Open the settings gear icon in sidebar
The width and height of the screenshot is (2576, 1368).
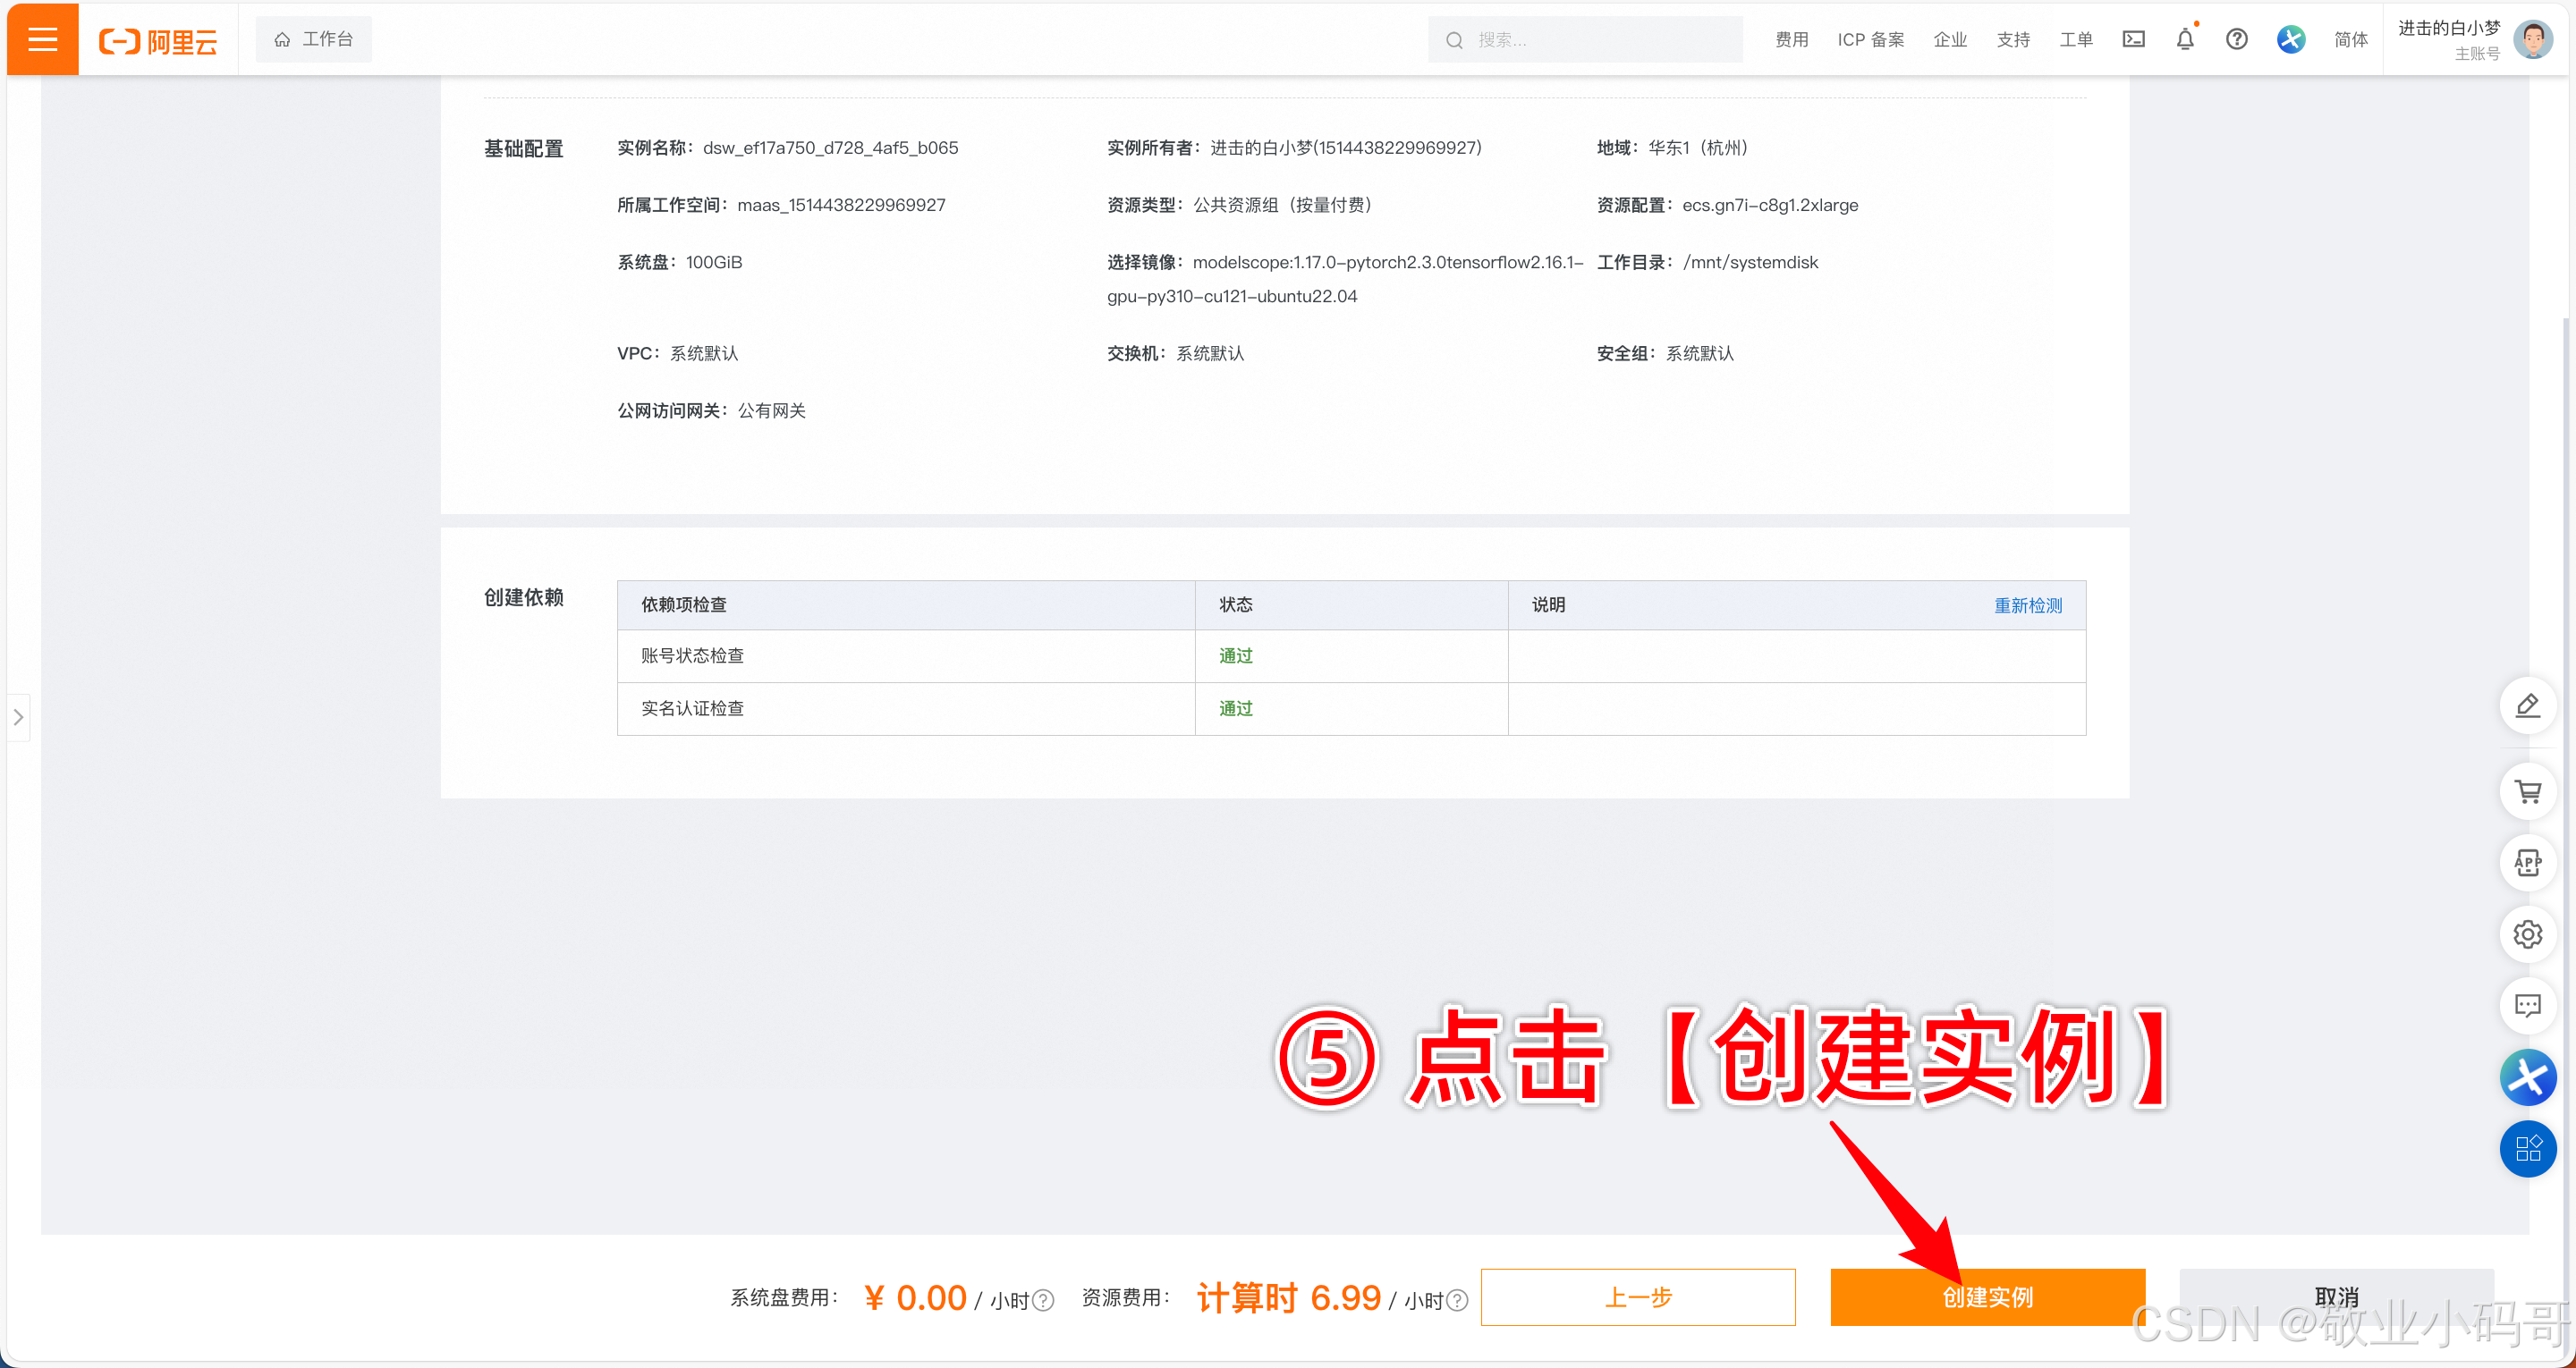[2529, 934]
